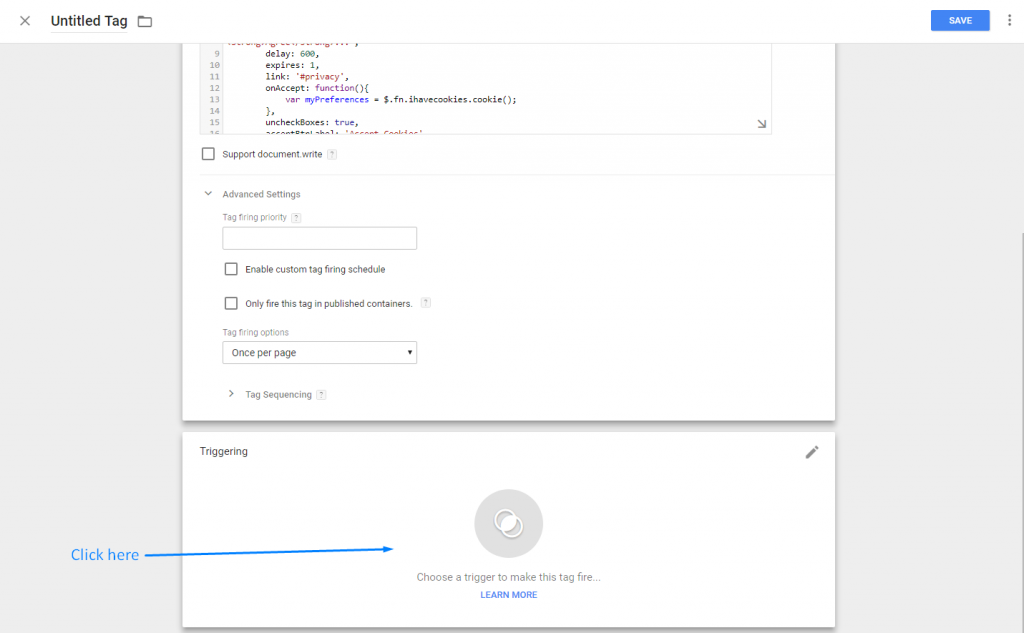Open help icon for published containers option
Viewport: 1024px width, 633px height.
[426, 303]
